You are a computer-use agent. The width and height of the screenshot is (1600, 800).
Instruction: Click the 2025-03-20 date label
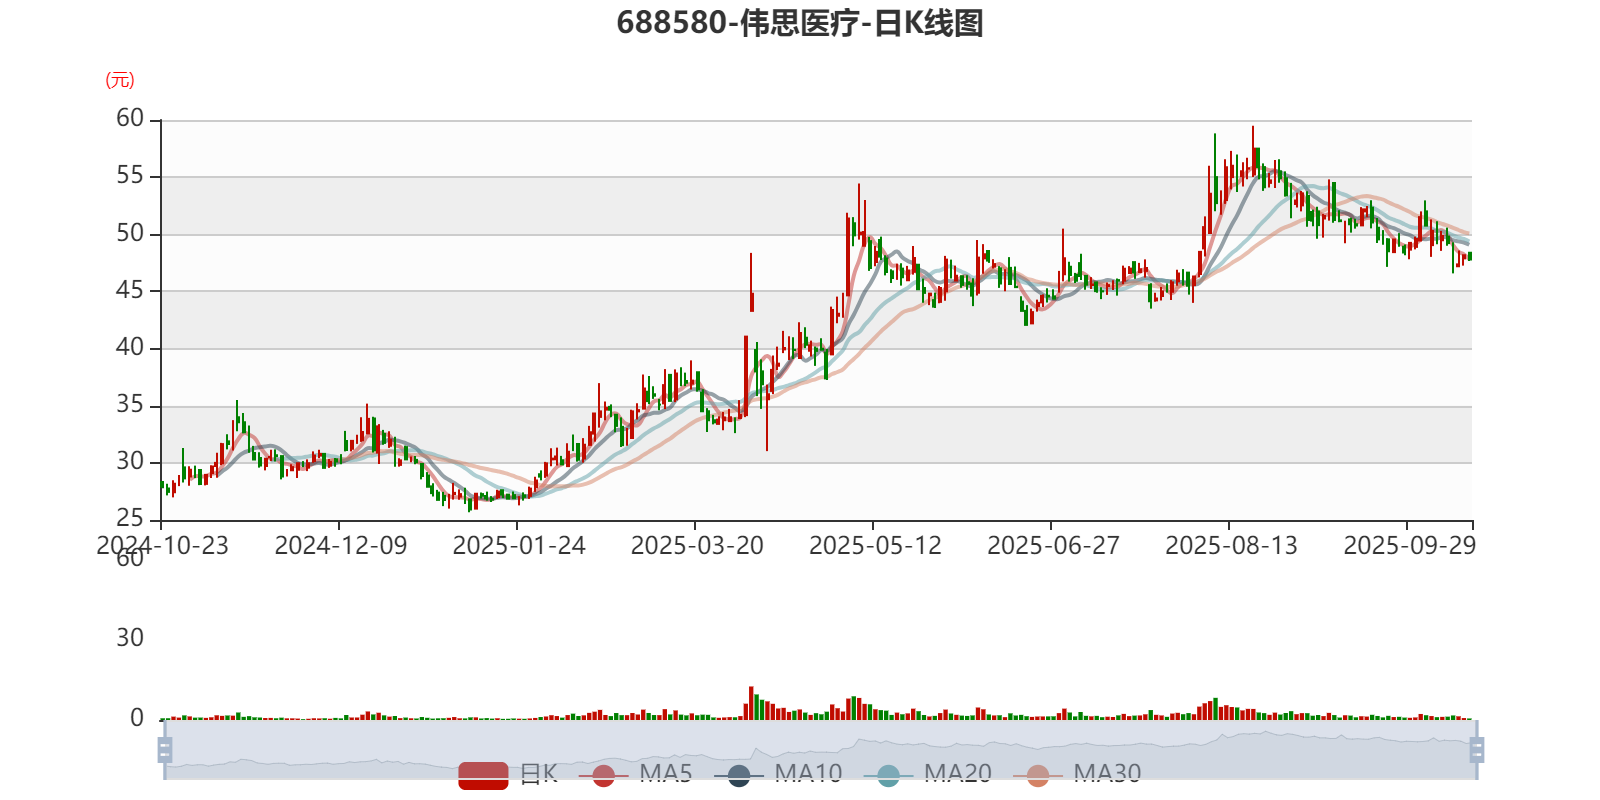(x=697, y=546)
